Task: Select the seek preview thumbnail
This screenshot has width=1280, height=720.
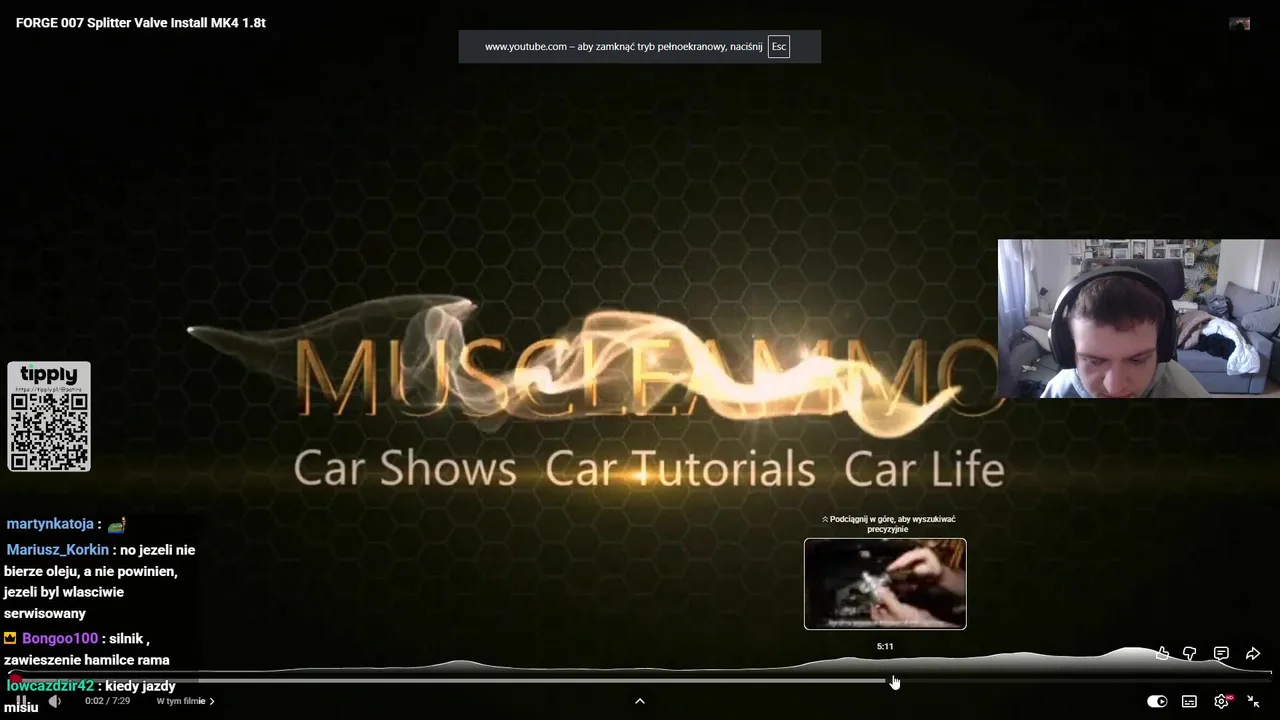Action: point(885,584)
